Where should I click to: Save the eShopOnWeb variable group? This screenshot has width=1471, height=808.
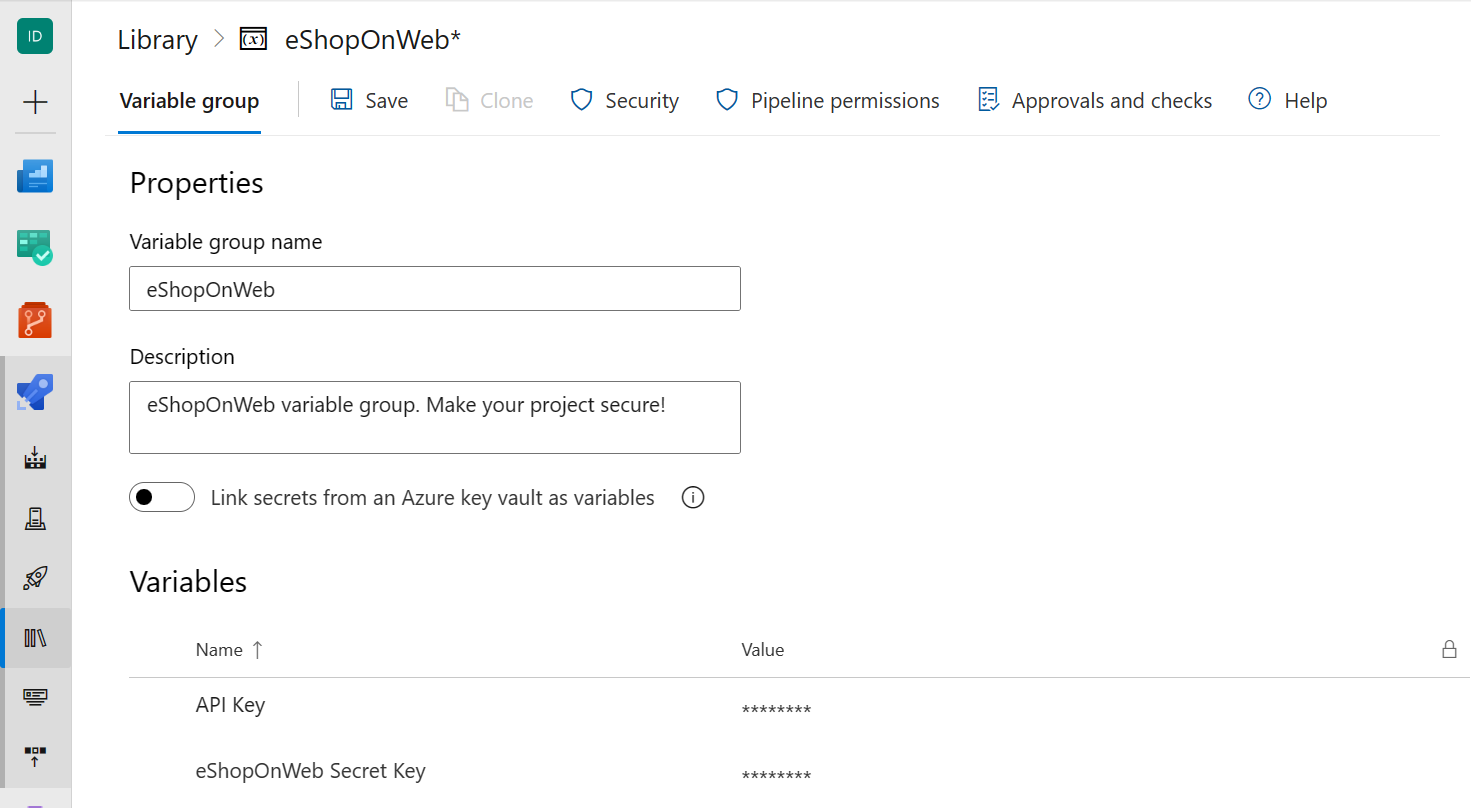click(368, 100)
